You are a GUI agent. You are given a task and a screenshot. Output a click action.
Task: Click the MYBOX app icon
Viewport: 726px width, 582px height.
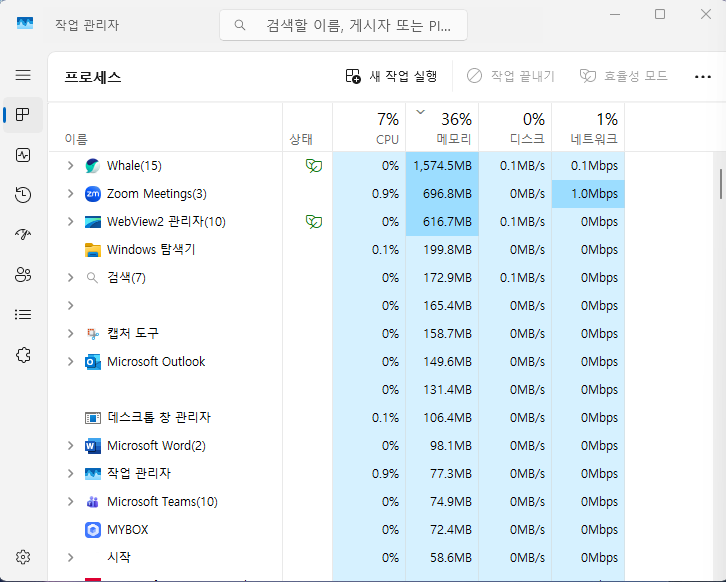pos(93,530)
